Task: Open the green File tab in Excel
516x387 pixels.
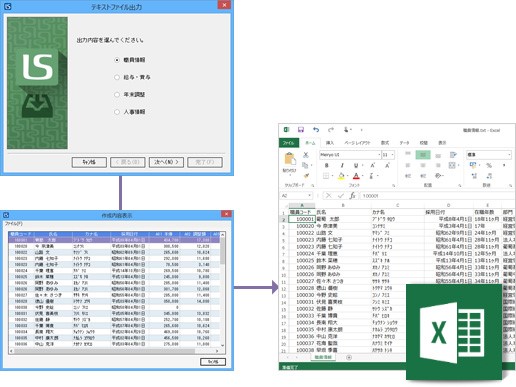Action: (x=289, y=143)
